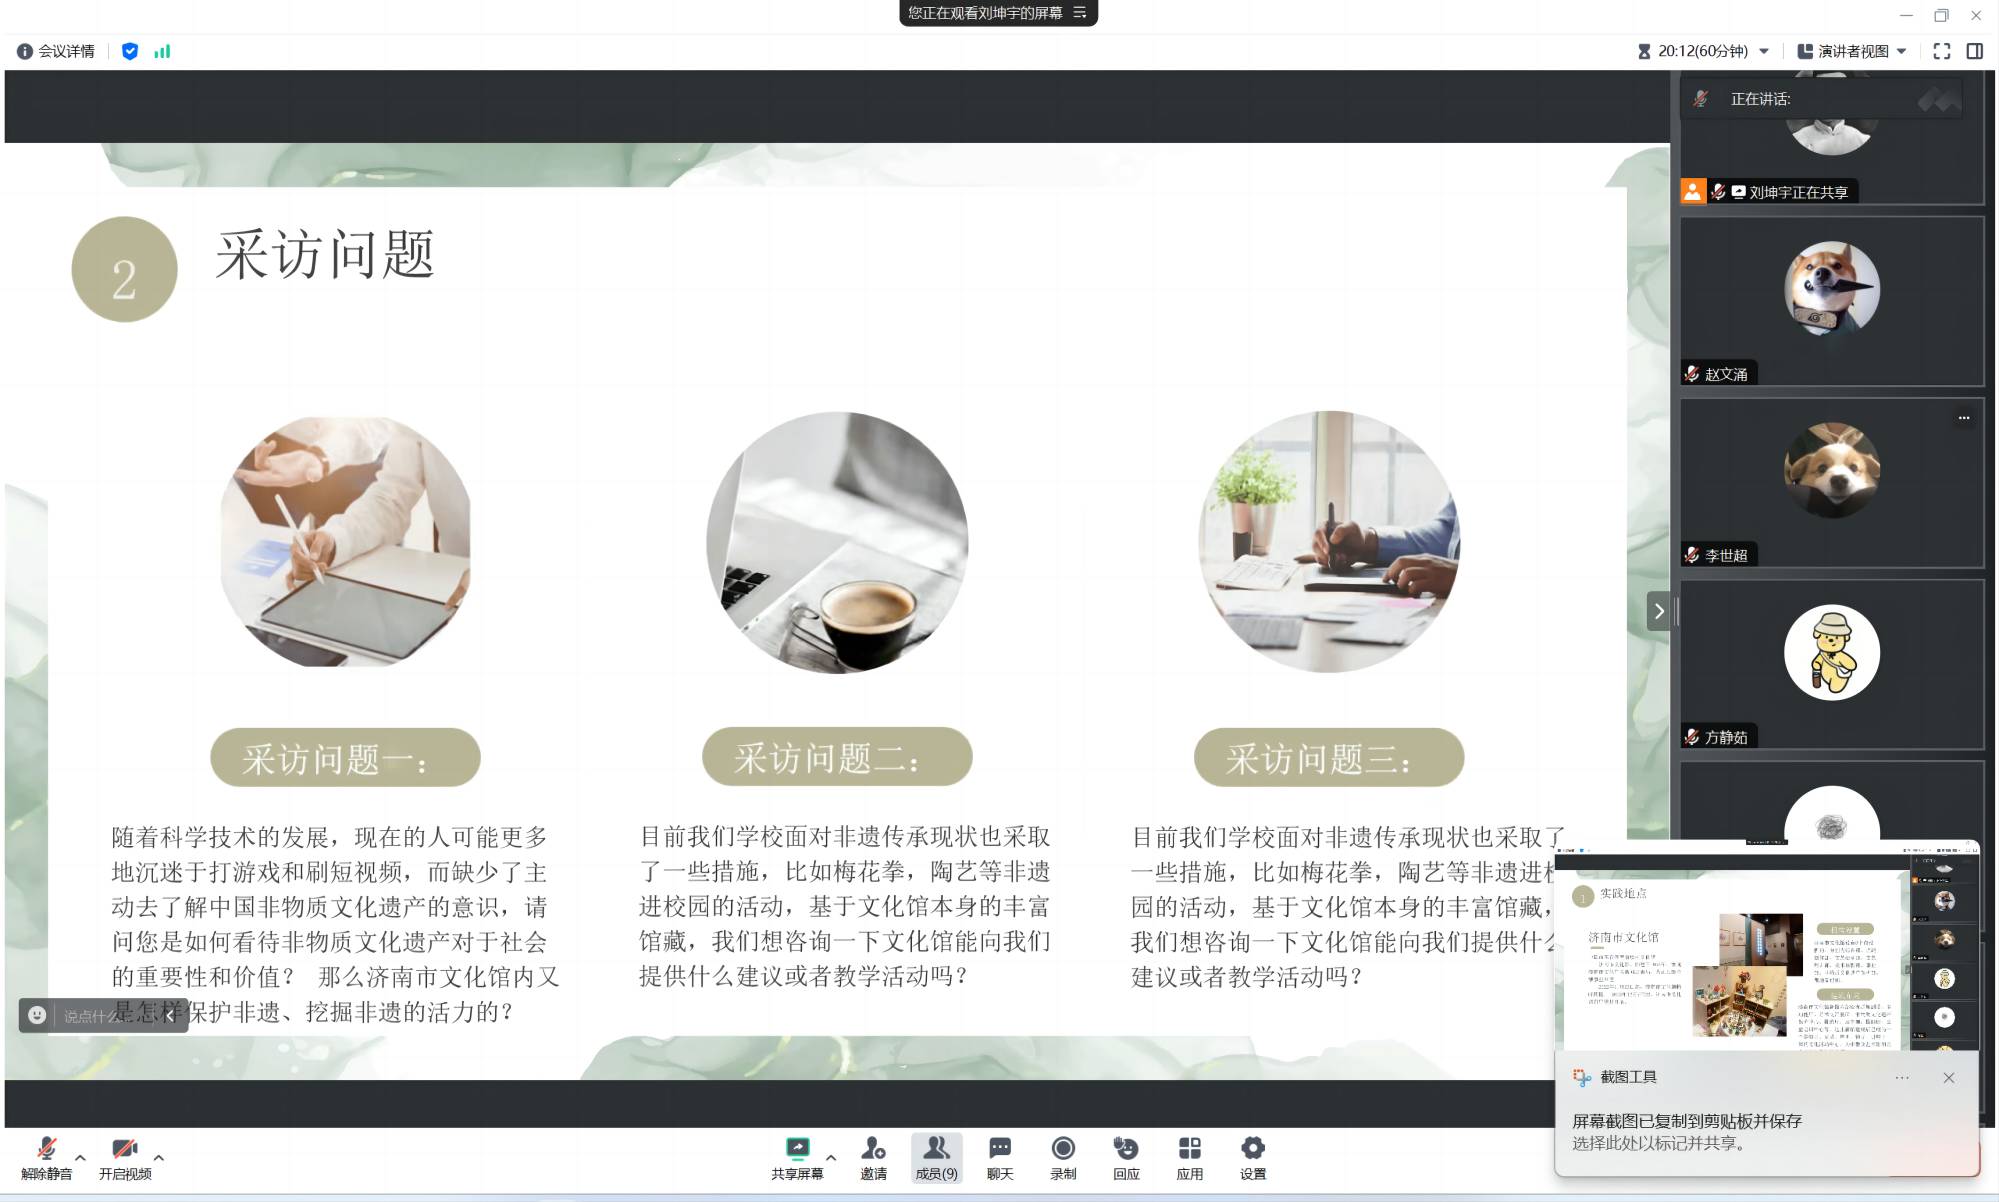This screenshot has width=1999, height=1202.
Task: Collapse the participant video sidebar arrow
Action: click(1658, 611)
